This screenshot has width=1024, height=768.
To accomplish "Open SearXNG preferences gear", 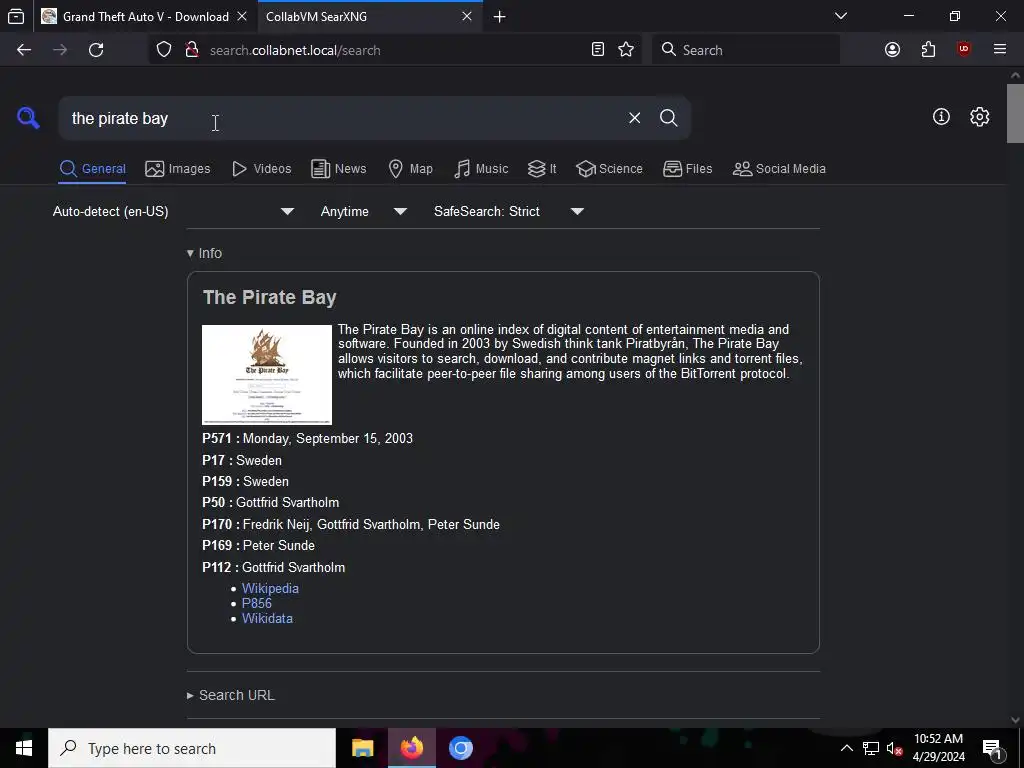I will pos(979,117).
